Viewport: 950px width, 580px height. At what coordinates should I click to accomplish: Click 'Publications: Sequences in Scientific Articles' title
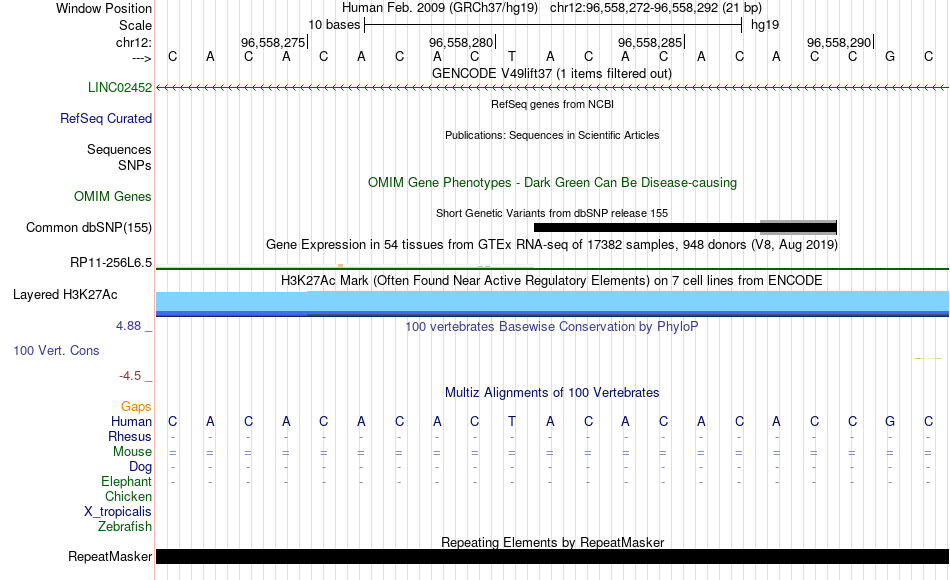coord(552,135)
